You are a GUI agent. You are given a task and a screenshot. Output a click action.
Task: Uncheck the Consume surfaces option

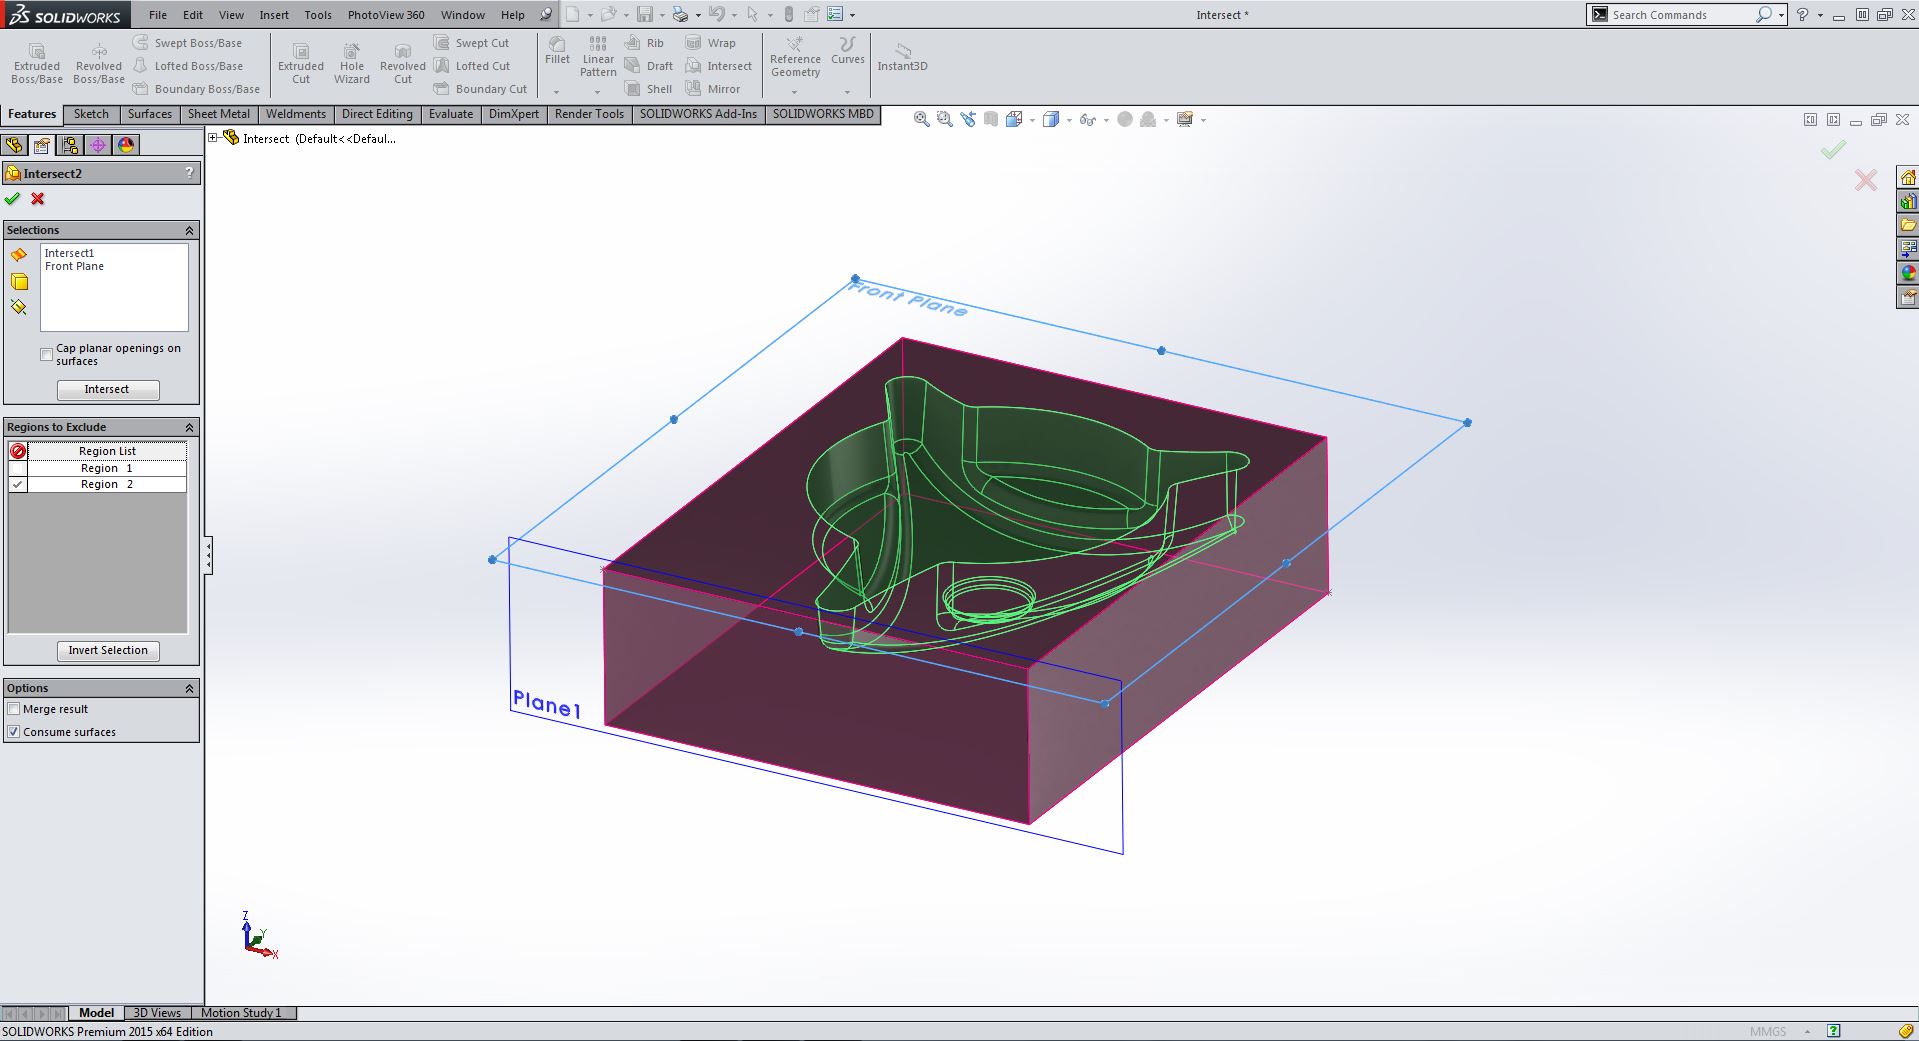point(14,732)
